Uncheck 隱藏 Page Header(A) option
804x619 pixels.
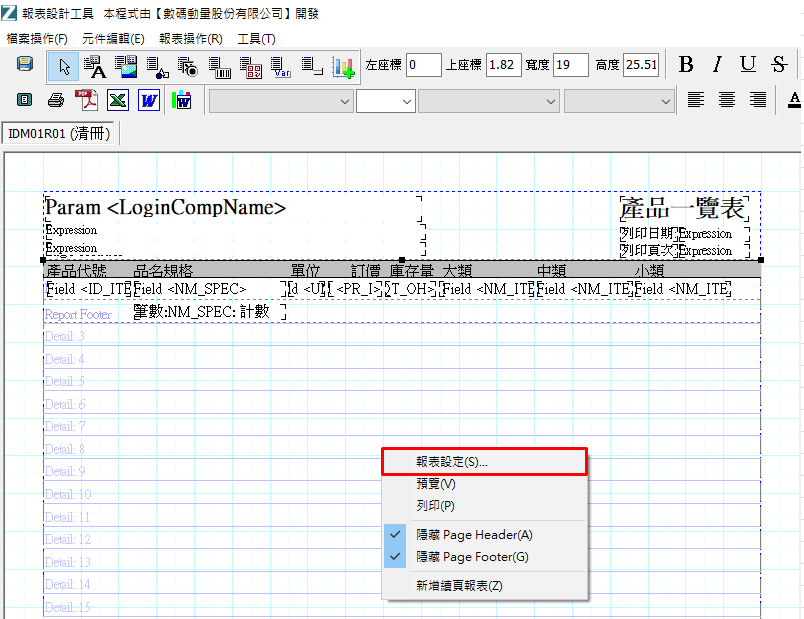(x=485, y=535)
